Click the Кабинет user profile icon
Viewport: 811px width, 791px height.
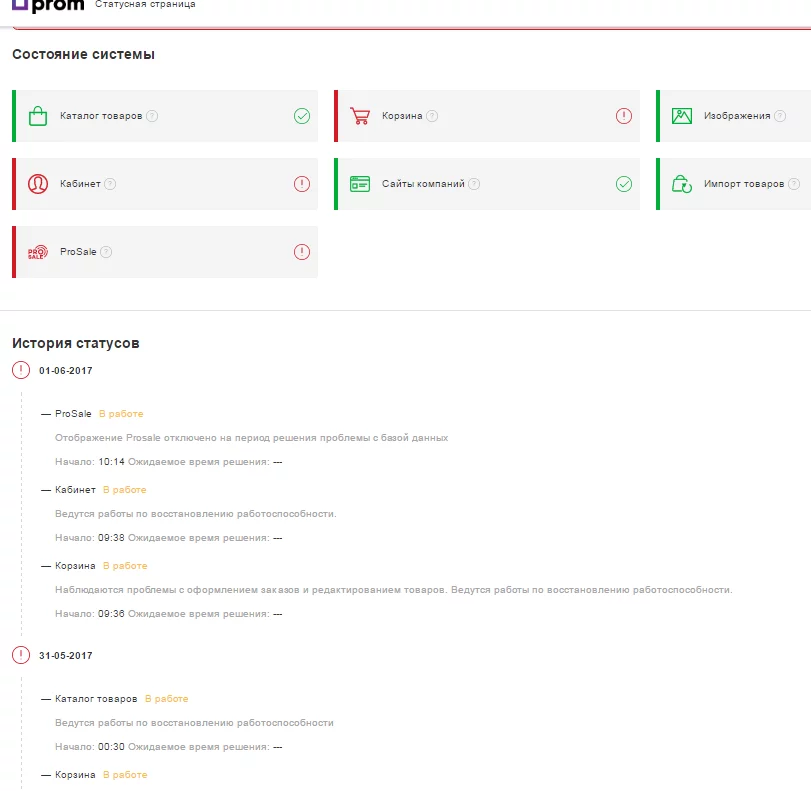click(x=38, y=184)
